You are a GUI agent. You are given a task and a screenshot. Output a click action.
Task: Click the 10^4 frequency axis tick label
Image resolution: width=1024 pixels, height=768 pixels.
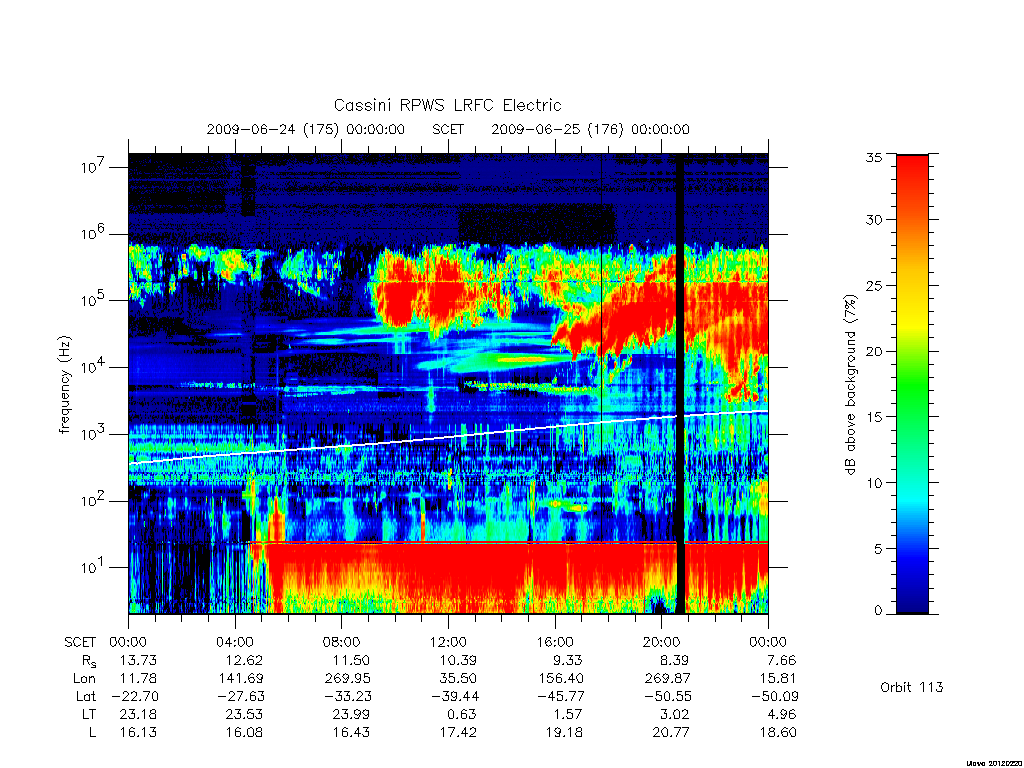[x=93, y=366]
